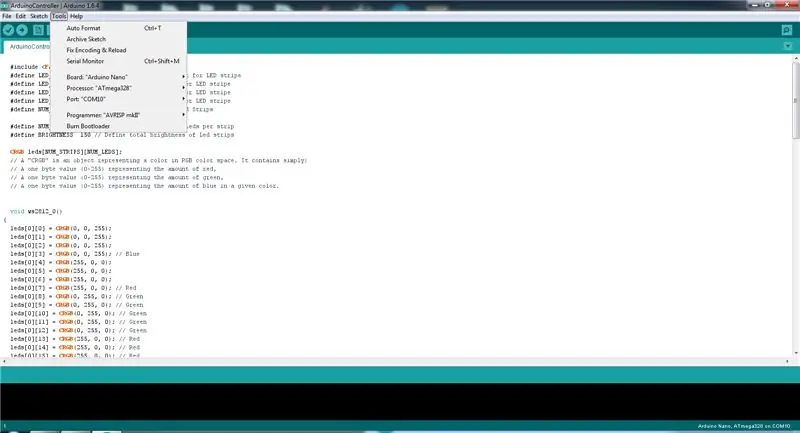
Task: Expand Programmer: "AVRISP mkII" submenu
Action: coord(118,115)
